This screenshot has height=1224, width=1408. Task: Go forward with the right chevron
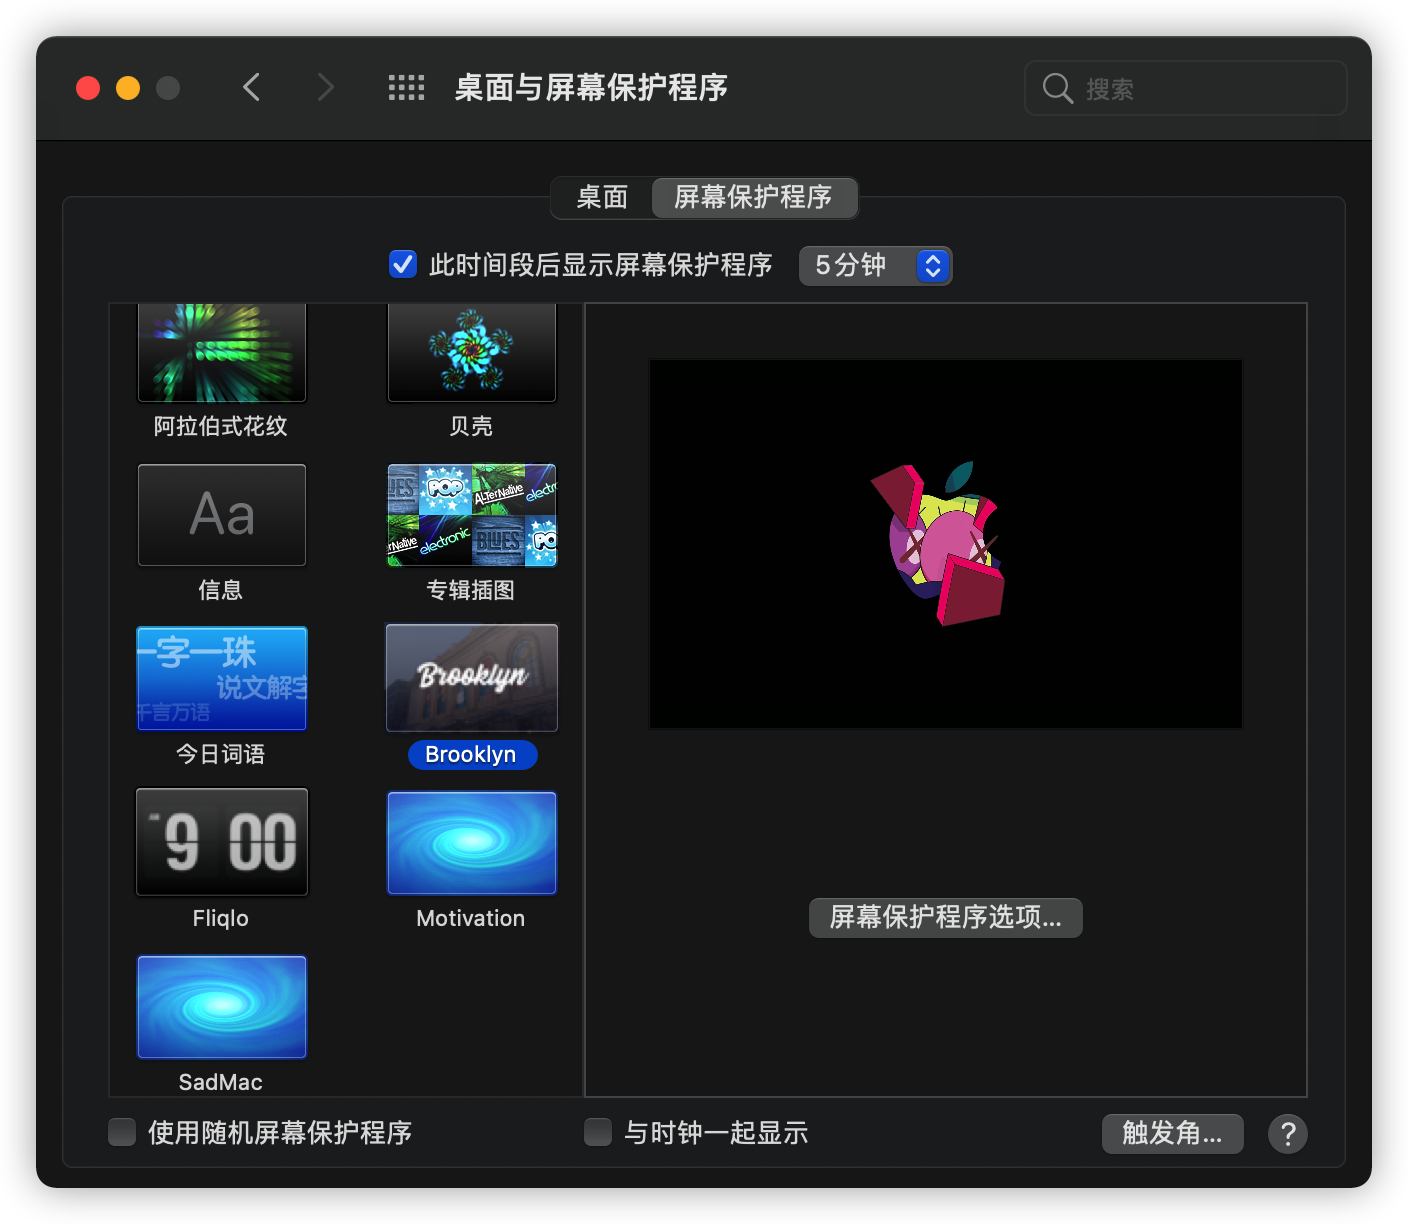pos(325,88)
